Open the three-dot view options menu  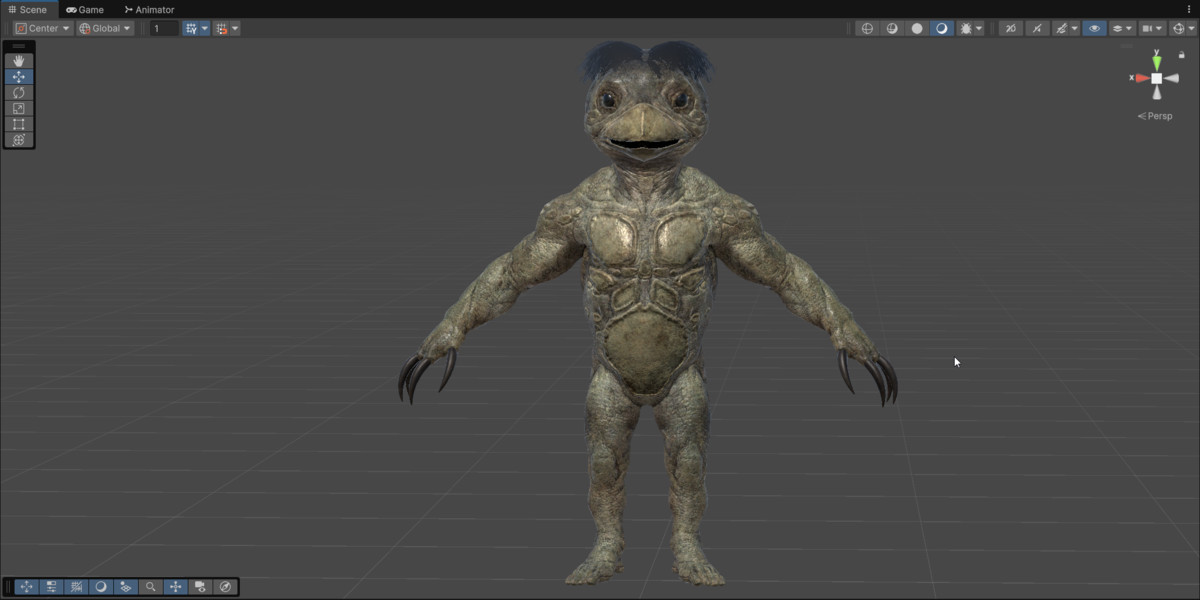[x=1188, y=9]
